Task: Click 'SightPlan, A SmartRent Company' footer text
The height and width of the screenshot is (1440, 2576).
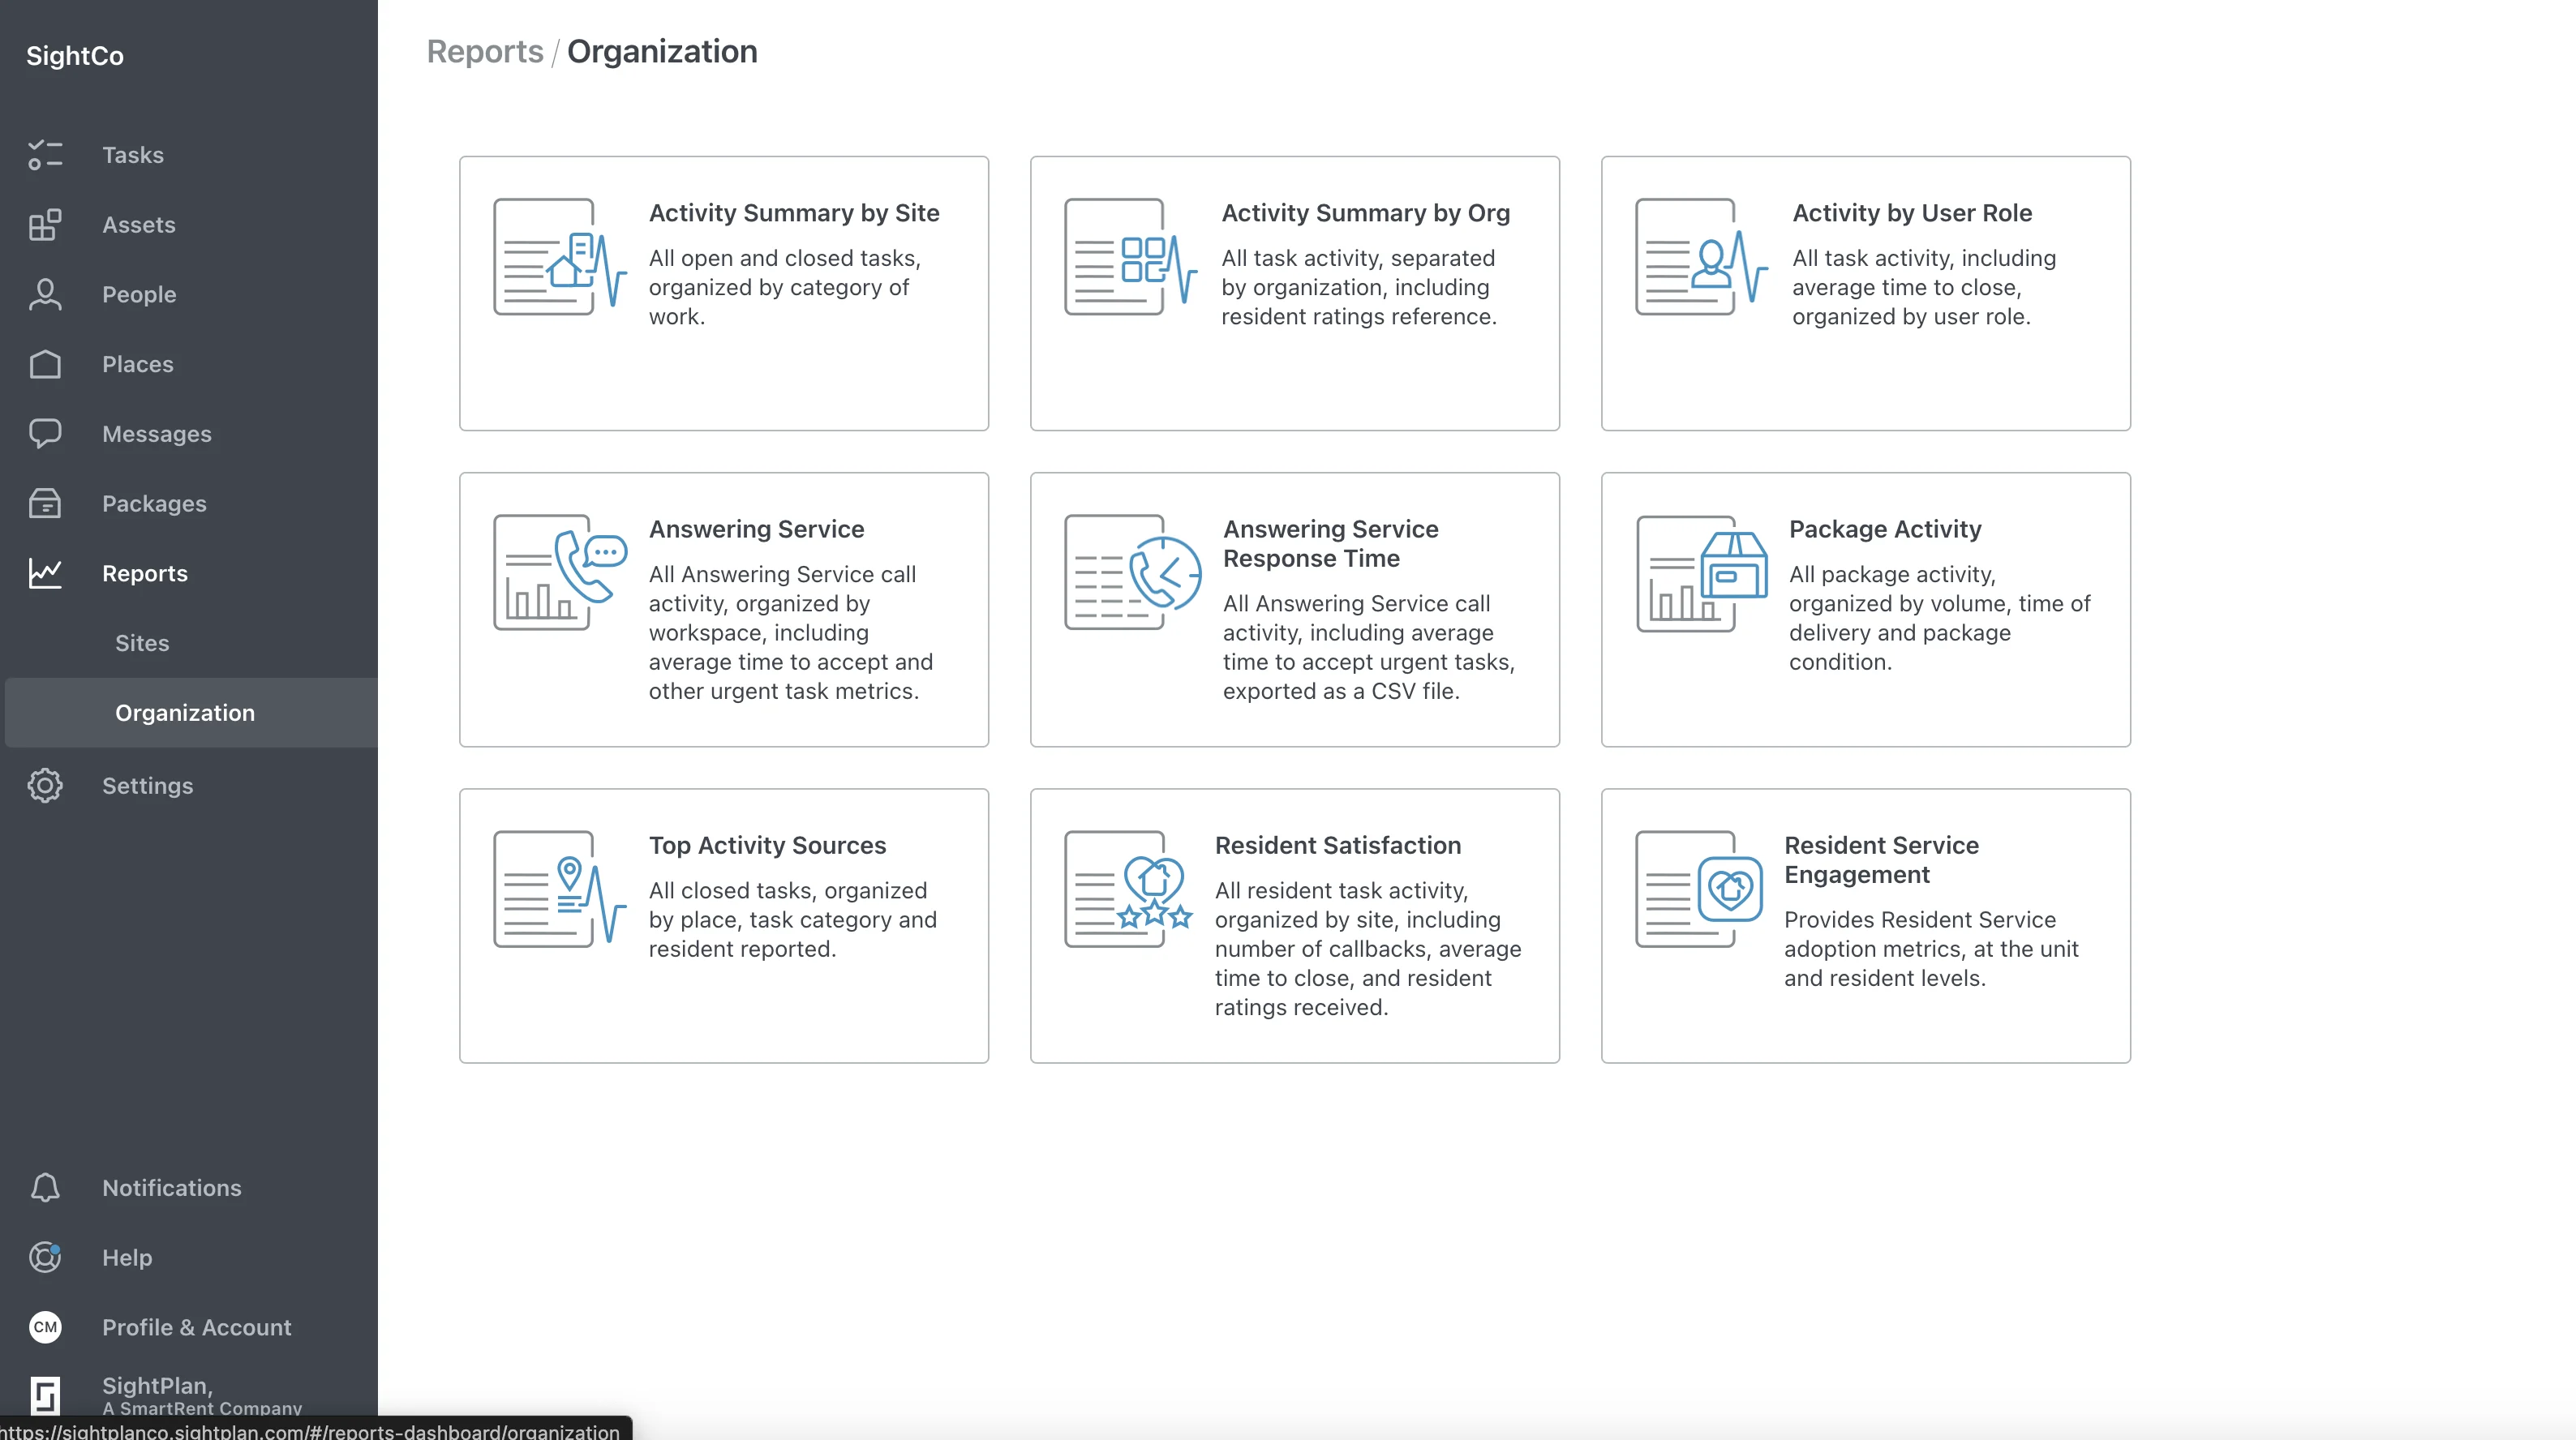Action: [x=202, y=1396]
